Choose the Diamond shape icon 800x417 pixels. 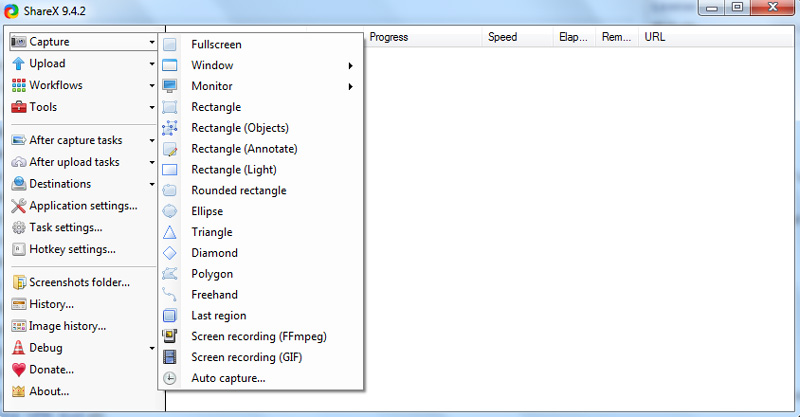(170, 253)
